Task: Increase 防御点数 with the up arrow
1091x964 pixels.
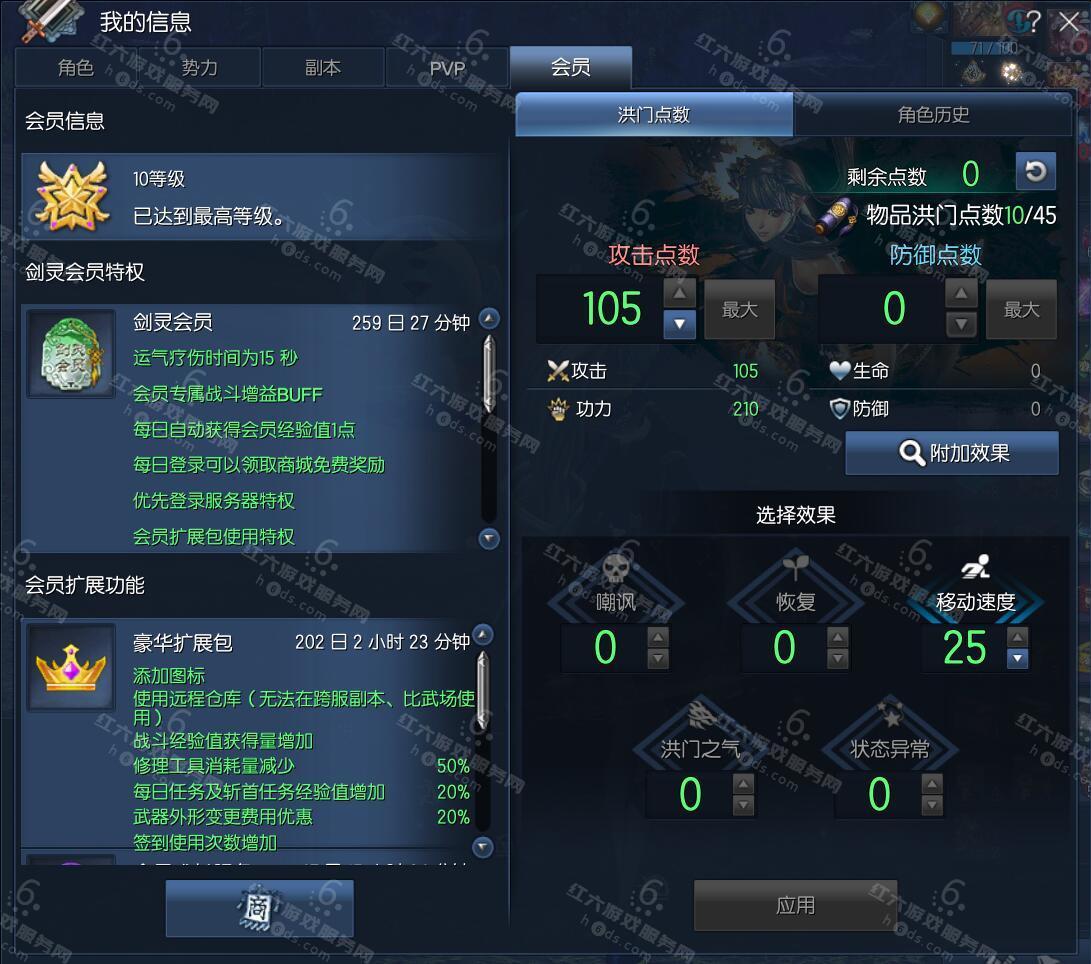Action: point(961,294)
